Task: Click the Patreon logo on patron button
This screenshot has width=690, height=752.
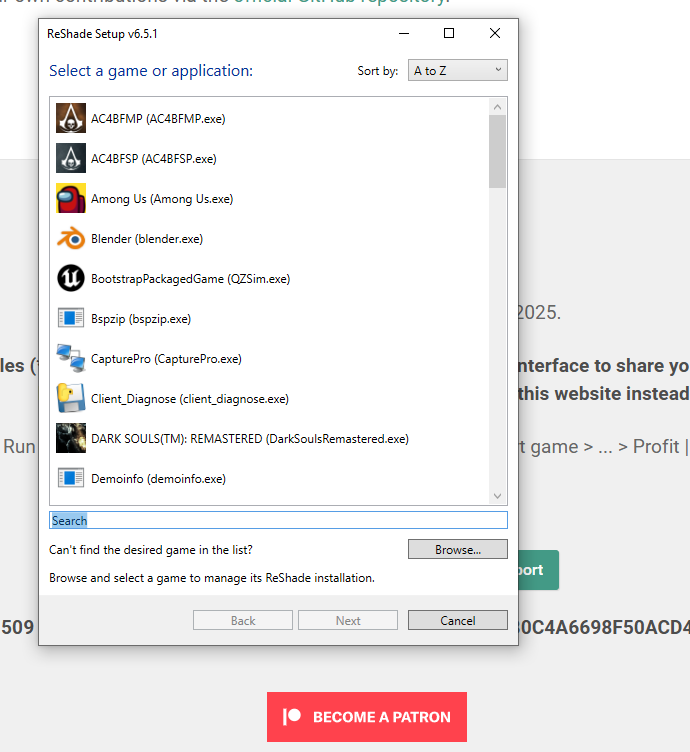Action: [x=292, y=717]
